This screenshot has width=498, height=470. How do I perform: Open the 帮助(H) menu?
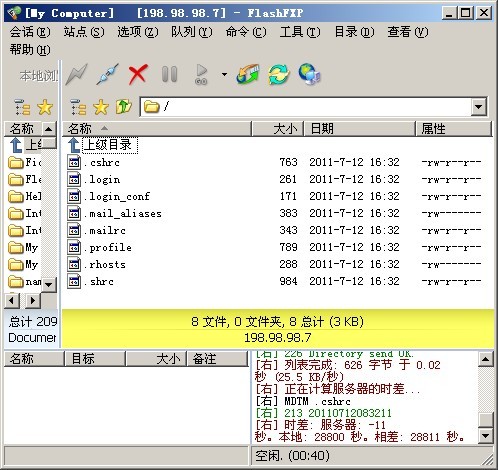[30, 50]
